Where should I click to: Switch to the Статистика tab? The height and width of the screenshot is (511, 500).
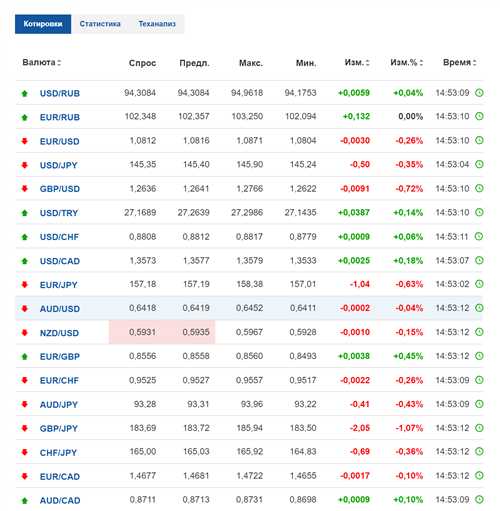(100, 24)
